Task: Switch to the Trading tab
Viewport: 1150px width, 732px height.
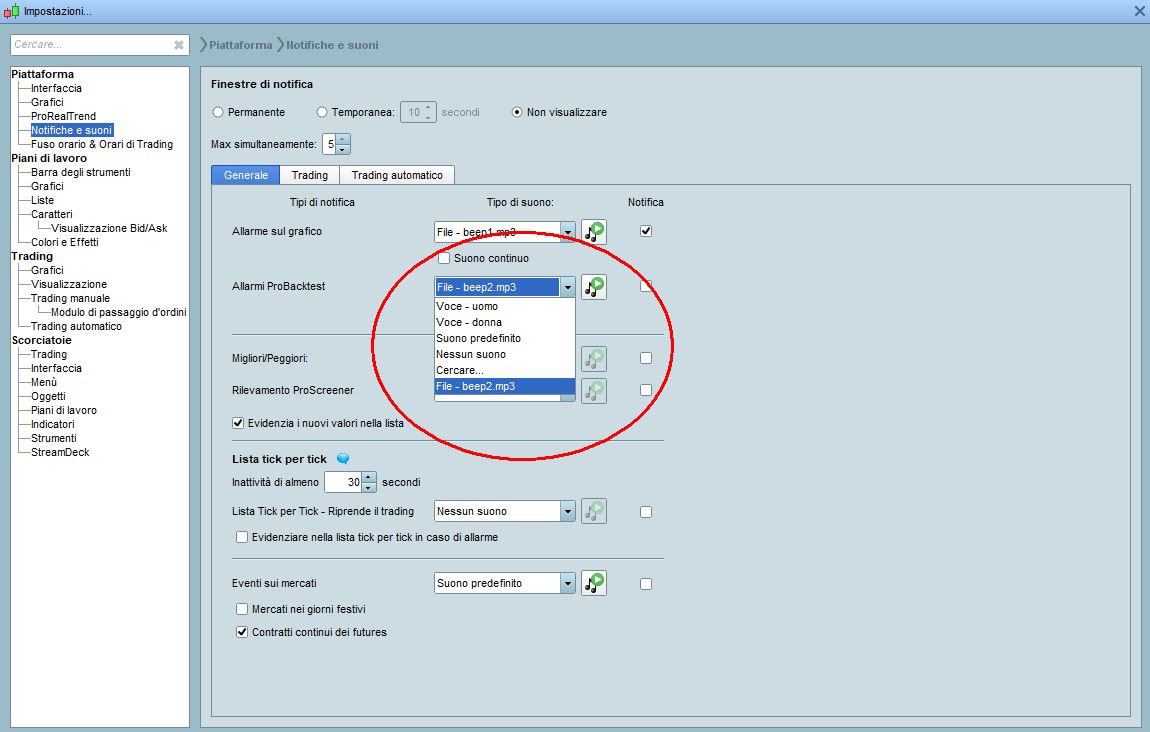Action: 310,175
